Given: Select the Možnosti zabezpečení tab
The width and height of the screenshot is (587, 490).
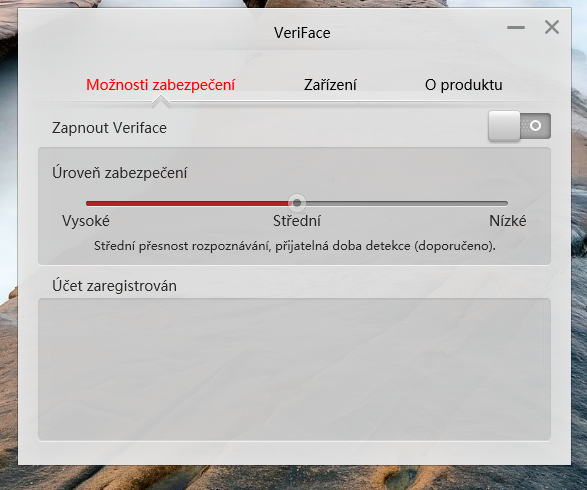Looking at the screenshot, I should (161, 85).
